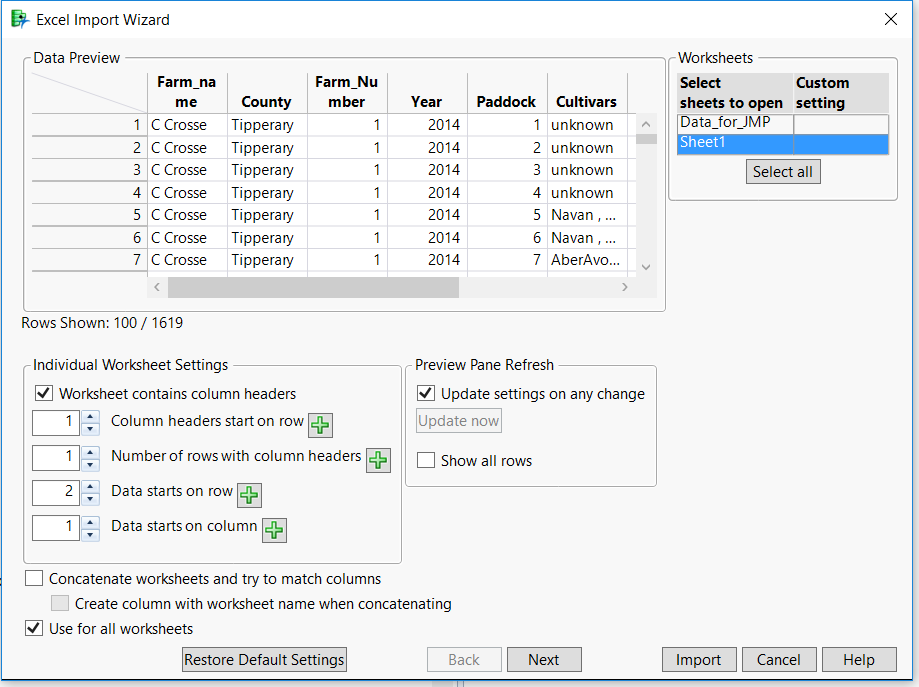Viewport: 919px width, 687px height.
Task: Click the Import button
Action: coord(698,660)
